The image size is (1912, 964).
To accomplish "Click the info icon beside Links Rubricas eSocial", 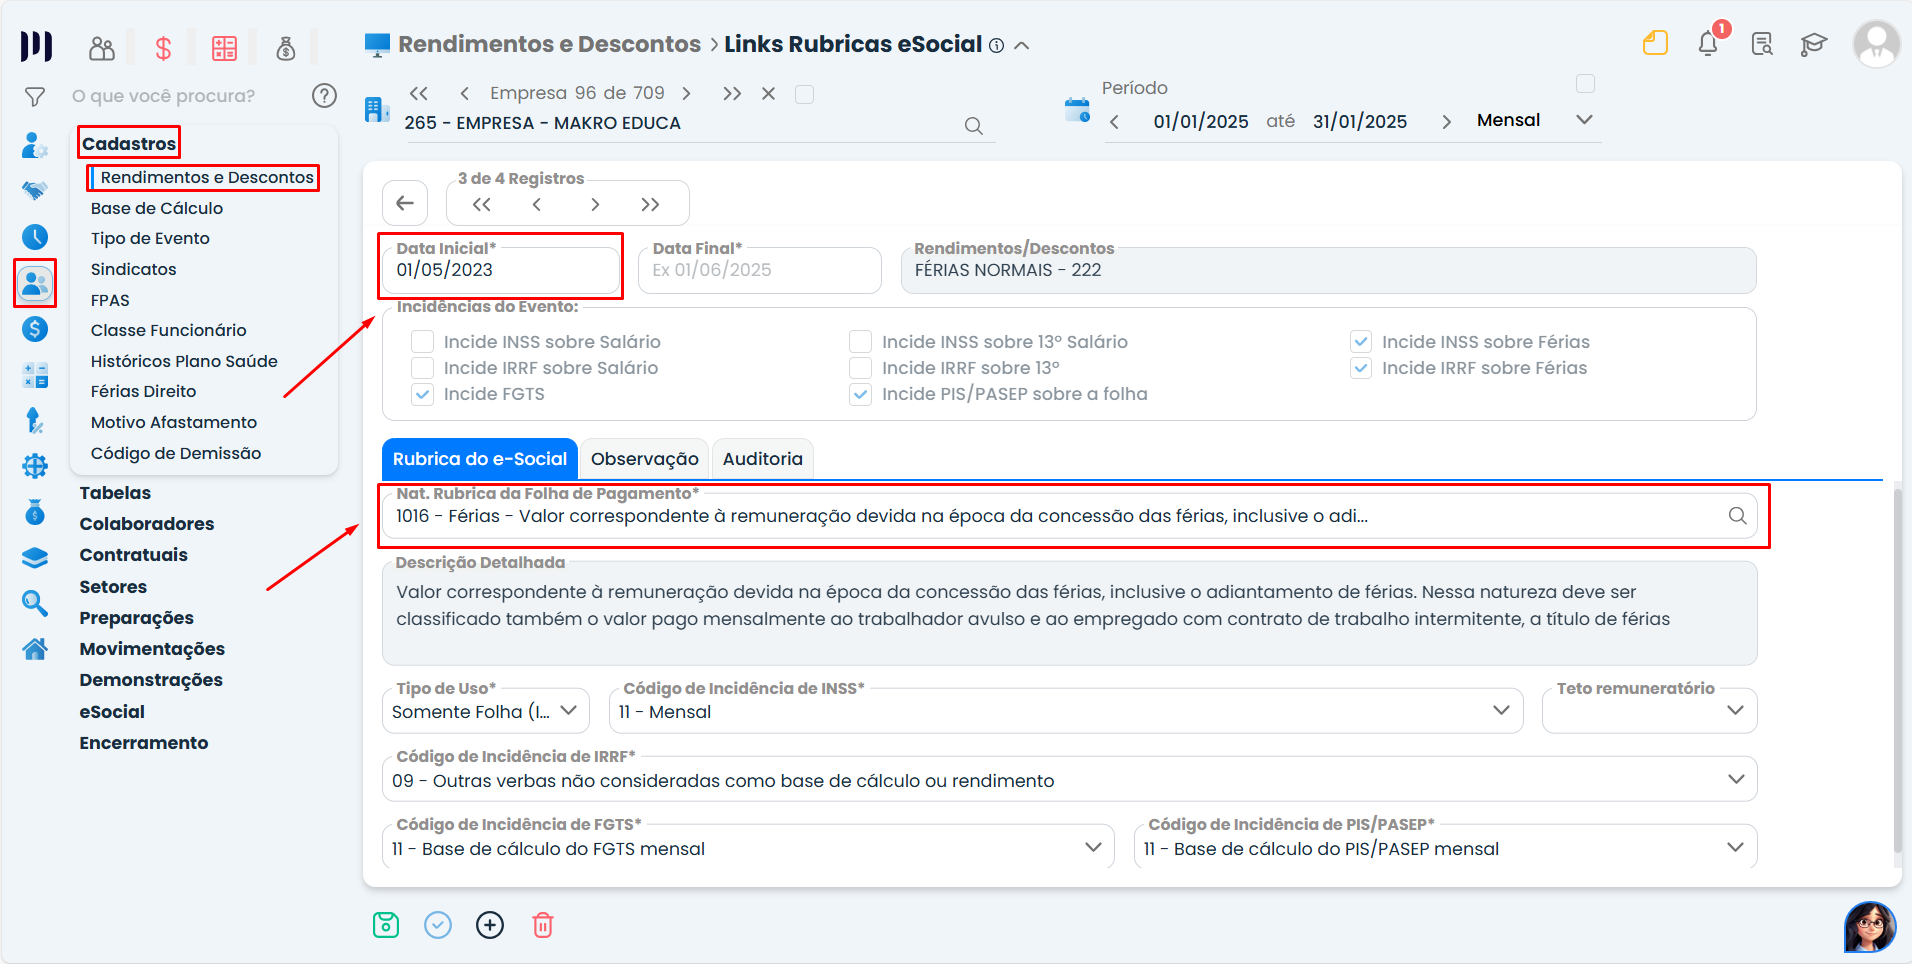I will coord(996,45).
